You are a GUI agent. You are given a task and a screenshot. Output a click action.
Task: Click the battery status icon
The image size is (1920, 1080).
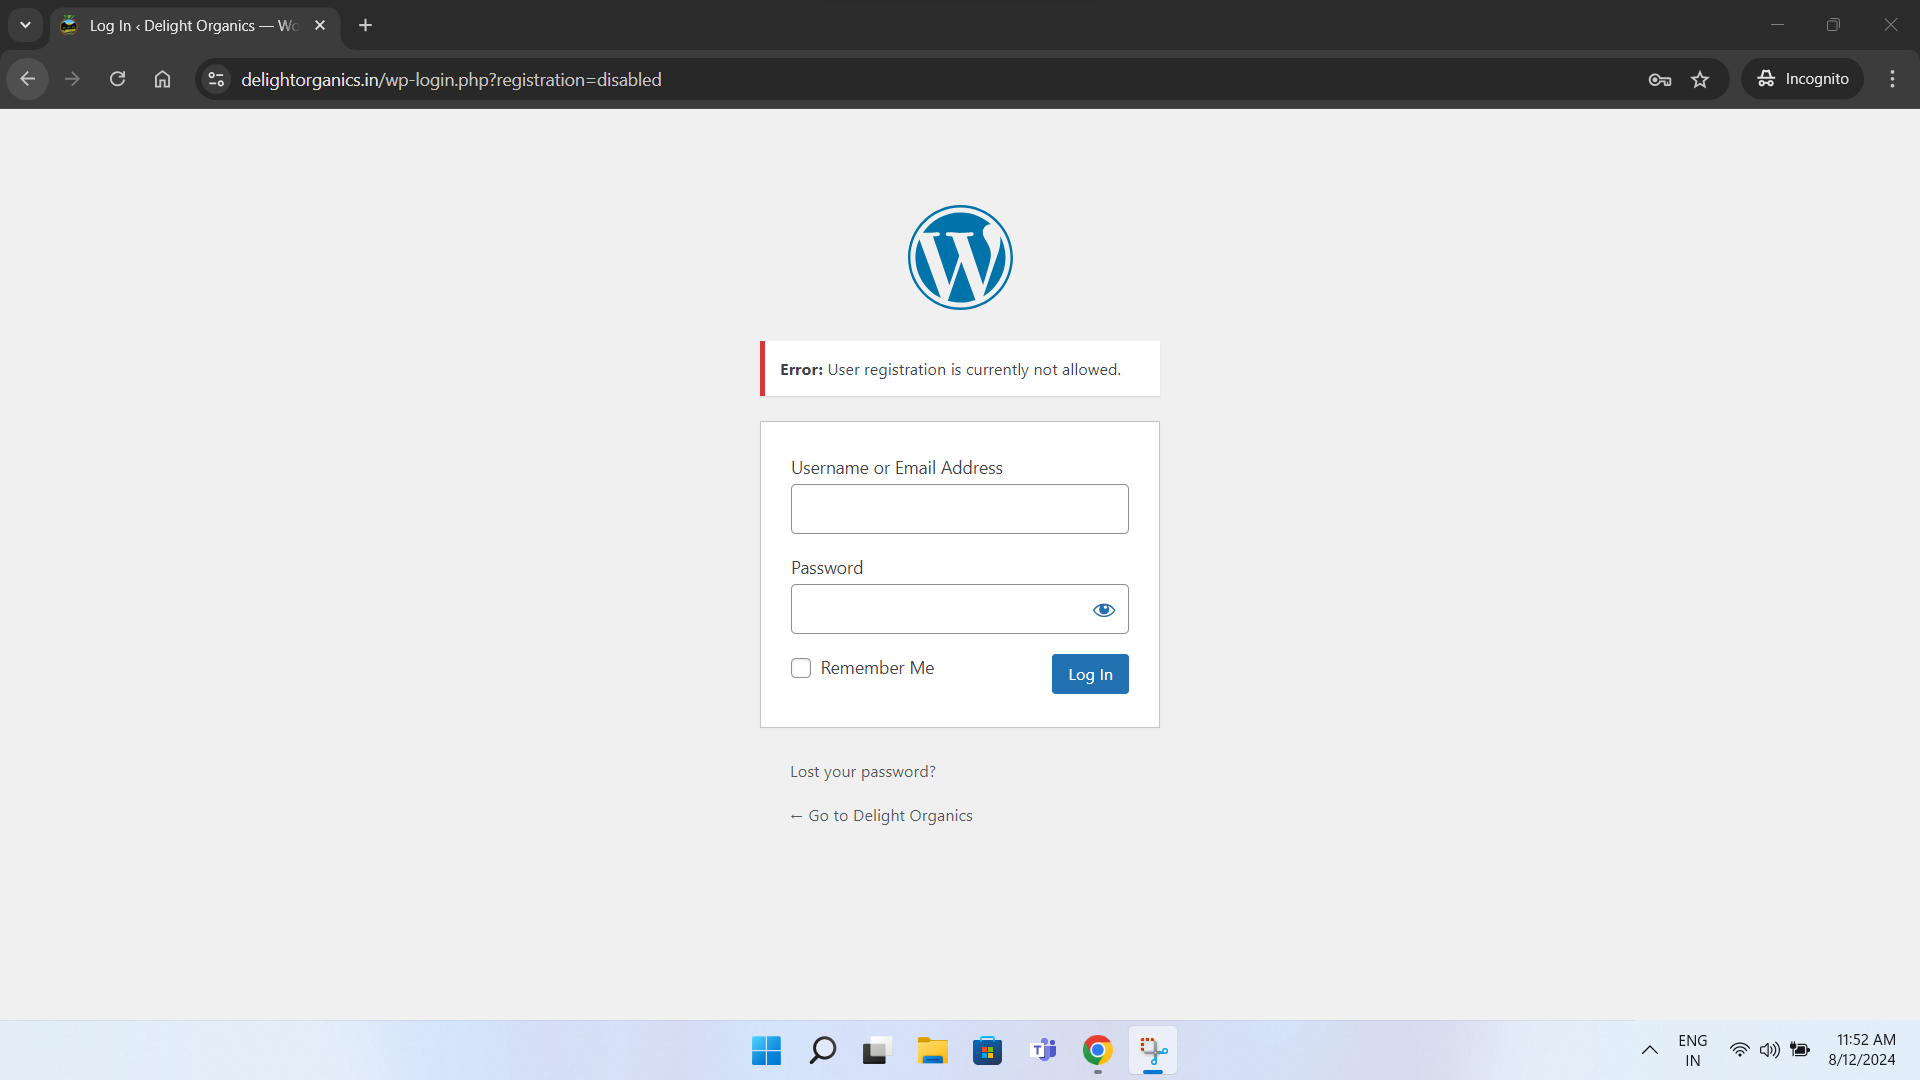(1800, 1050)
